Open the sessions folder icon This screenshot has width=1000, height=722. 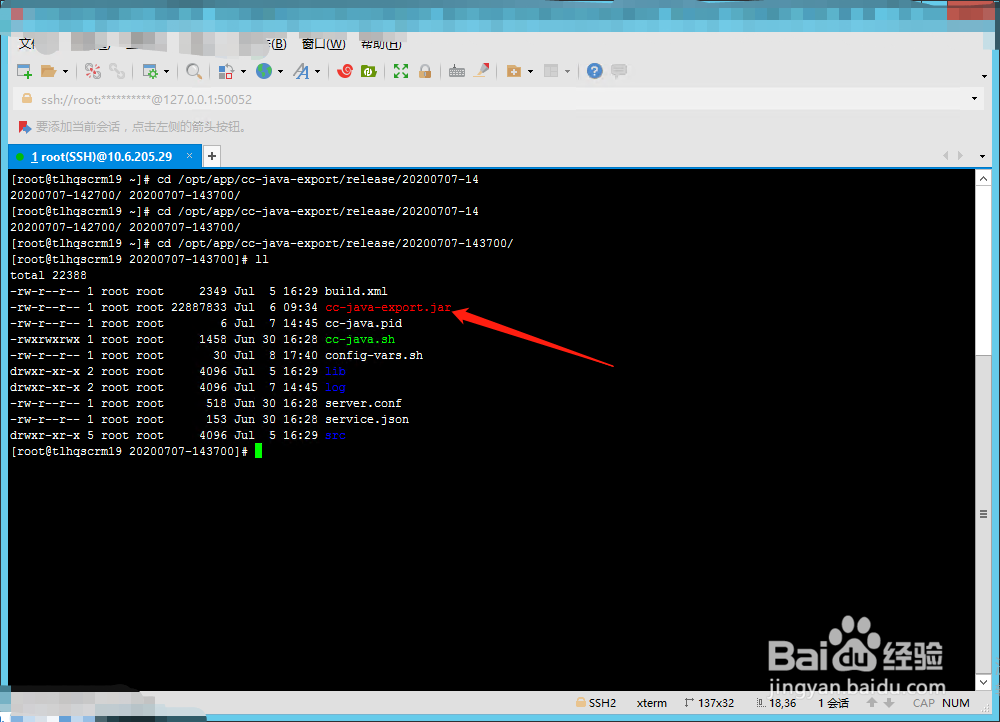coord(48,71)
